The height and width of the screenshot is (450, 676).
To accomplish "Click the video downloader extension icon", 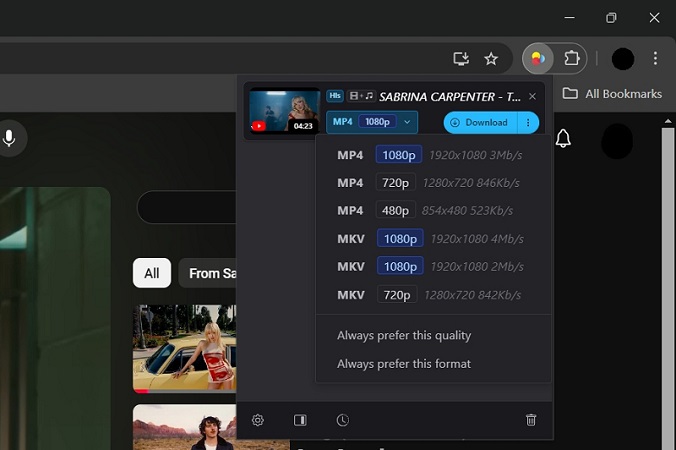I will tap(537, 58).
